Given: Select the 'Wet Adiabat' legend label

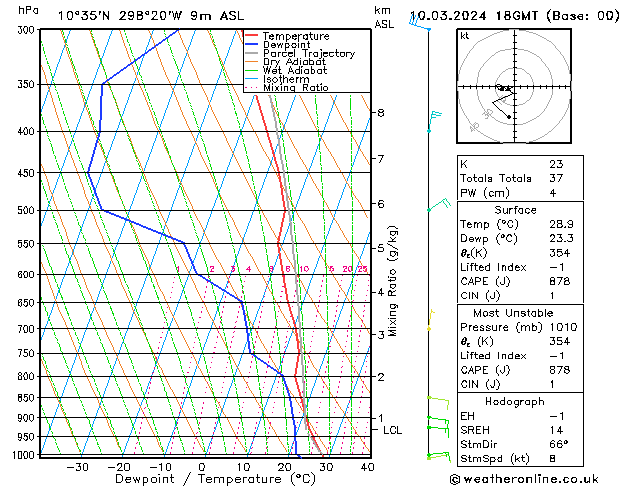Looking at the screenshot, I should click(x=295, y=70).
